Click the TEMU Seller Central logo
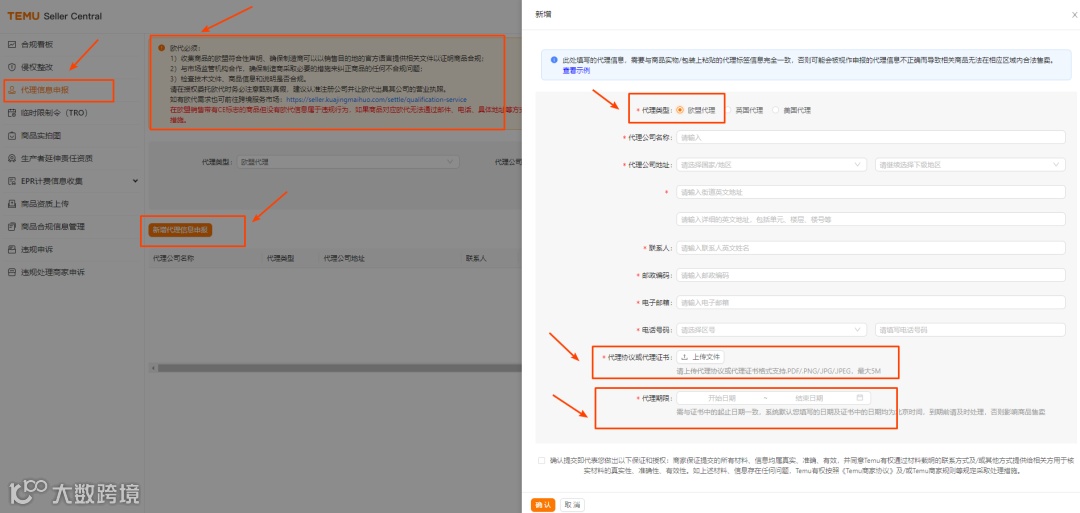This screenshot has height=513, width=1080. [54, 16]
